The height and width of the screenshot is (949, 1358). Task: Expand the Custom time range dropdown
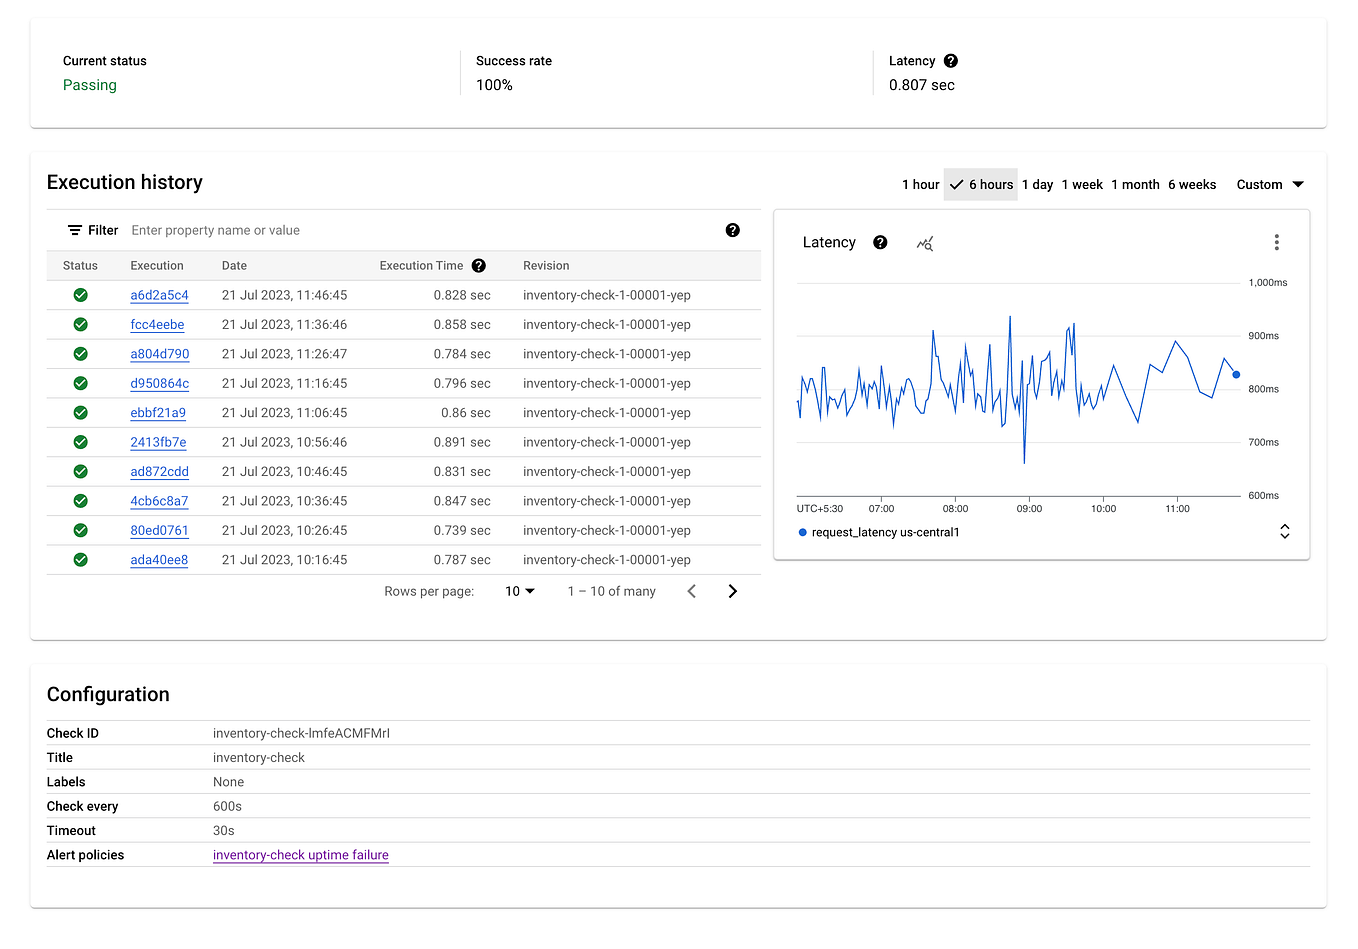click(1270, 184)
